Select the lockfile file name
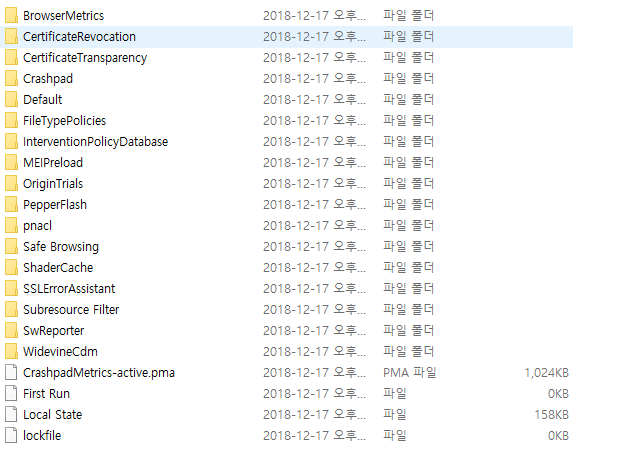The image size is (644, 455). (42, 435)
